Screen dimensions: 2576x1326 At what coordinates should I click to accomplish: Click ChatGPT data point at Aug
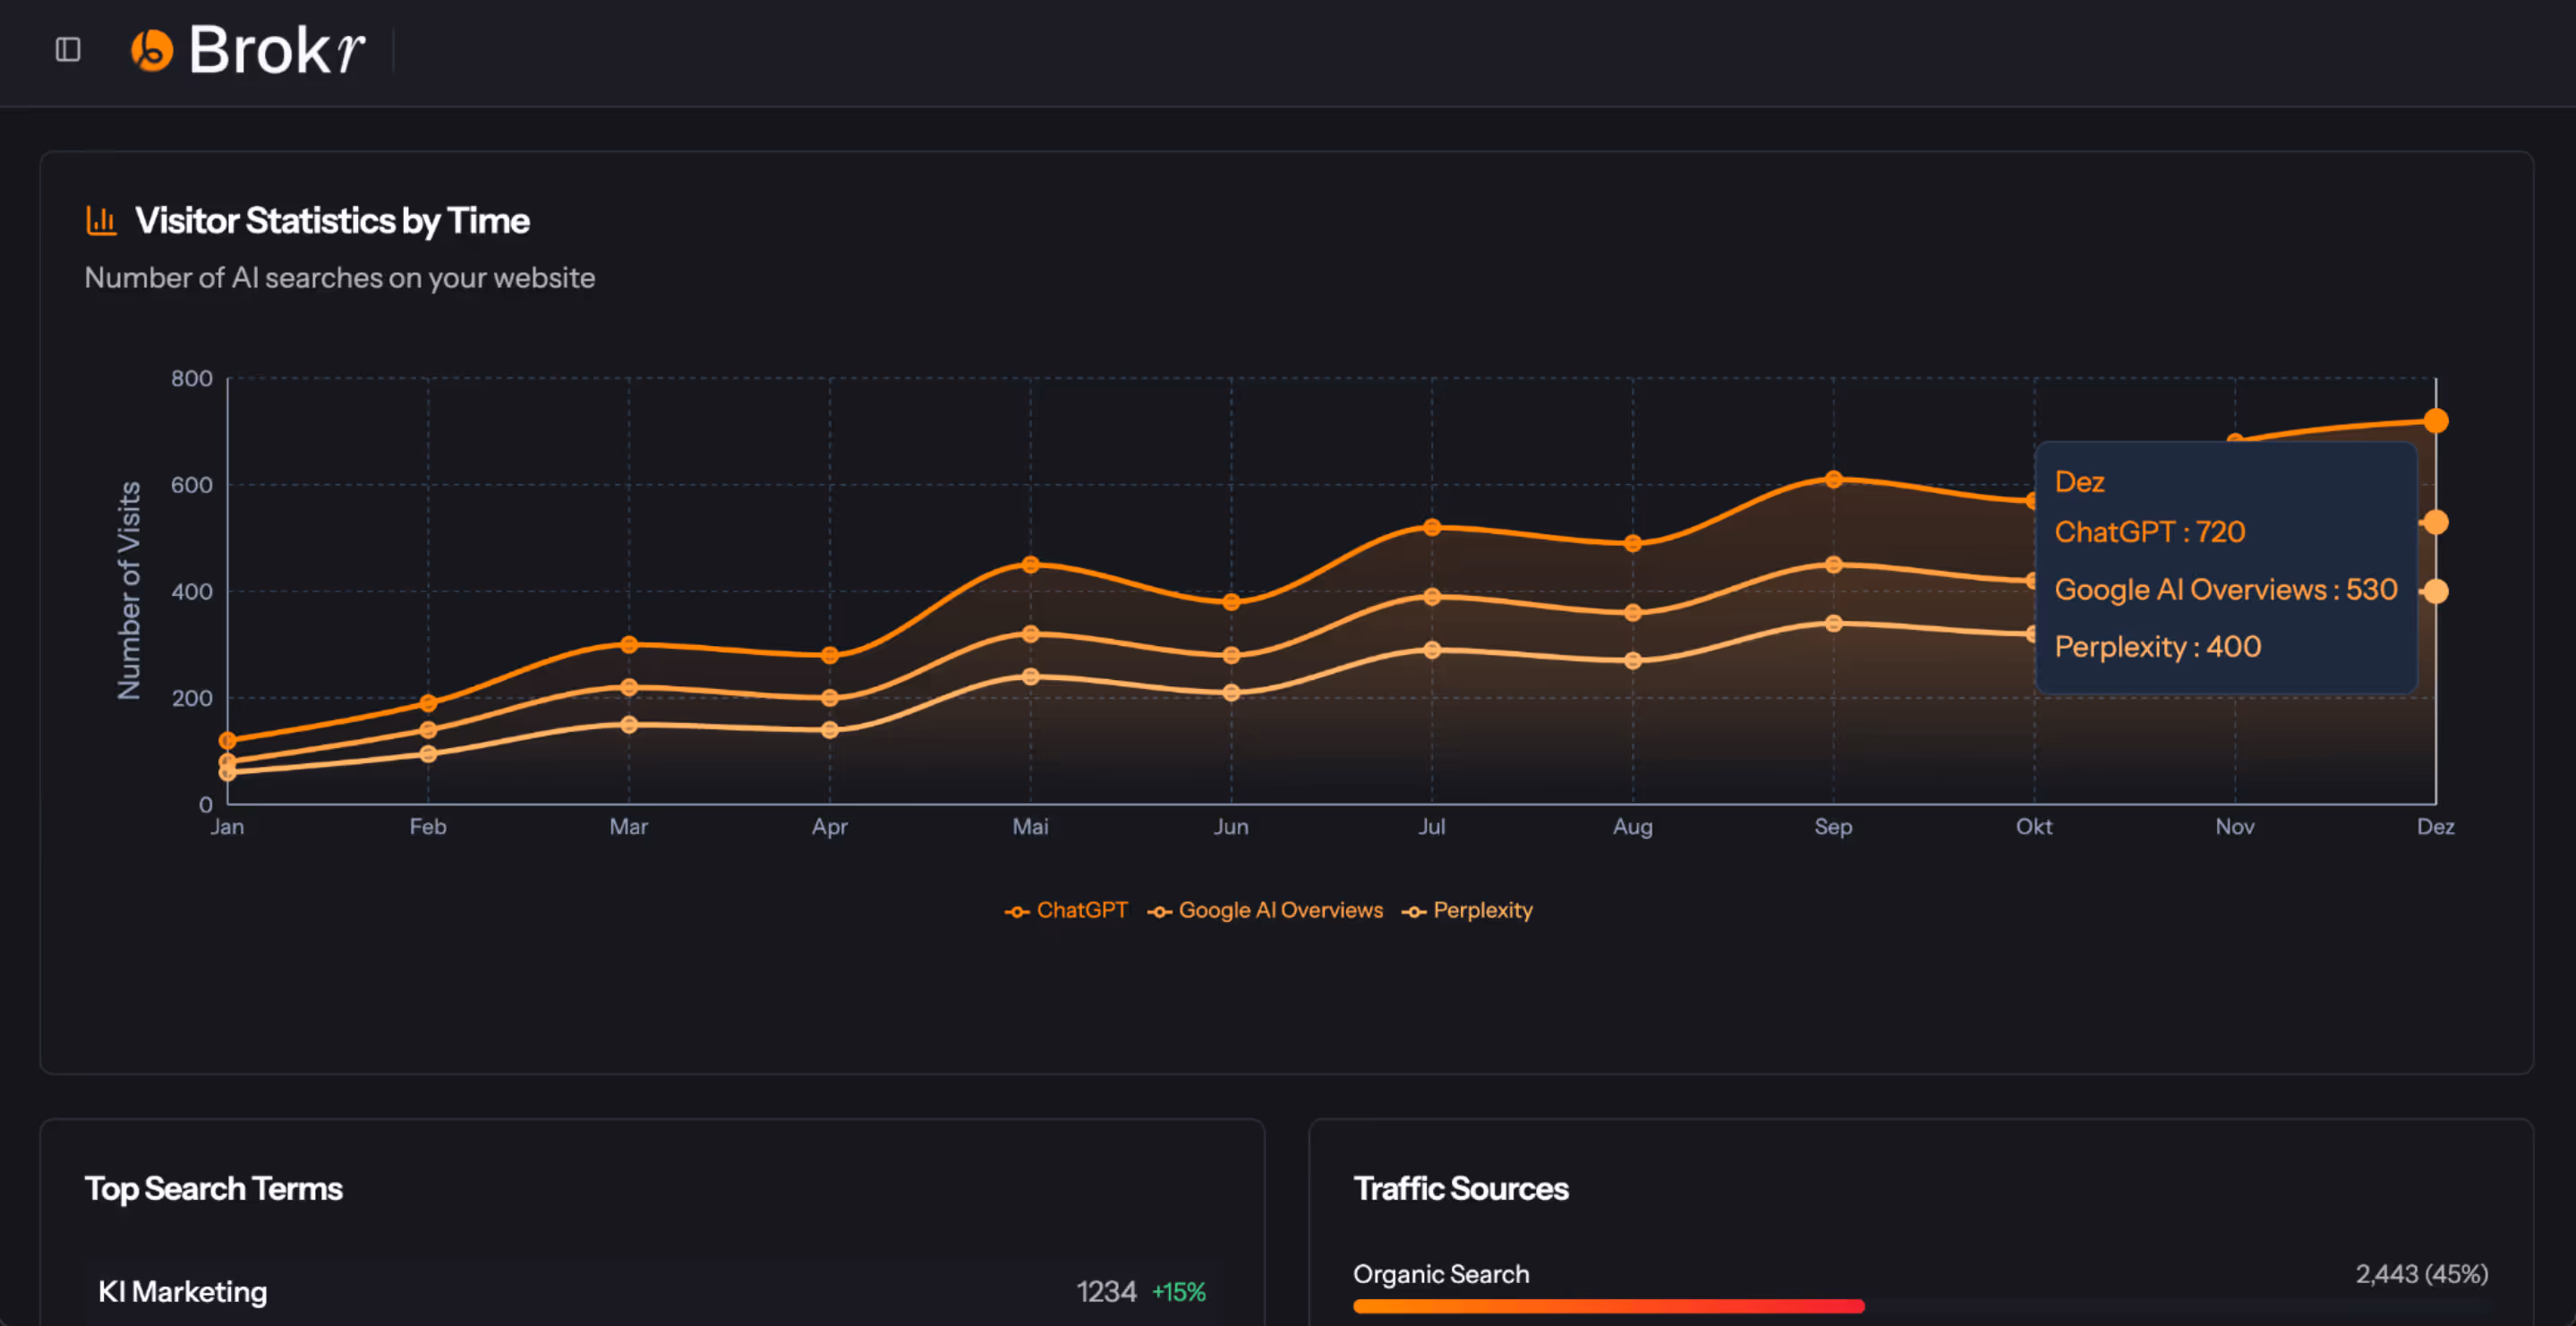click(1633, 543)
